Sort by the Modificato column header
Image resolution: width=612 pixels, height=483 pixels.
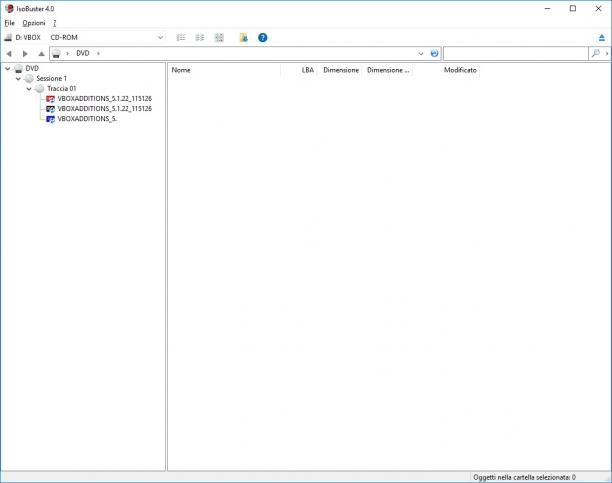pyautogui.click(x=460, y=70)
